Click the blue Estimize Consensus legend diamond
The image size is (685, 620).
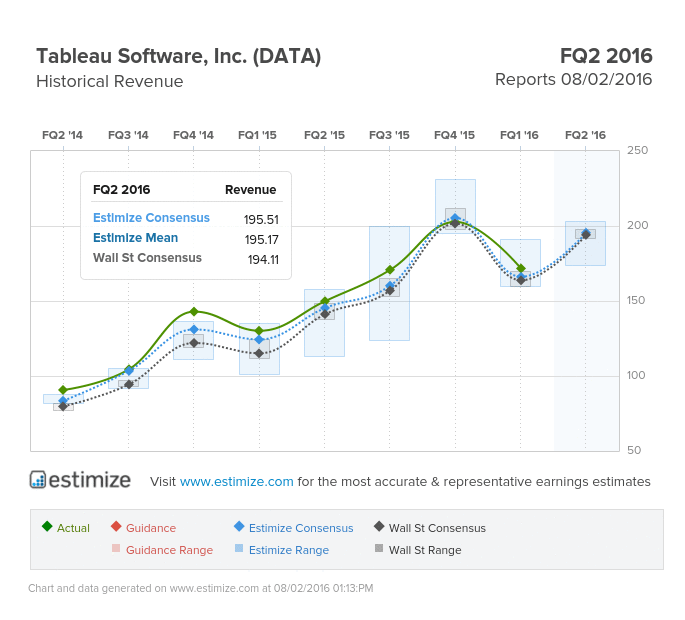[x=239, y=526]
